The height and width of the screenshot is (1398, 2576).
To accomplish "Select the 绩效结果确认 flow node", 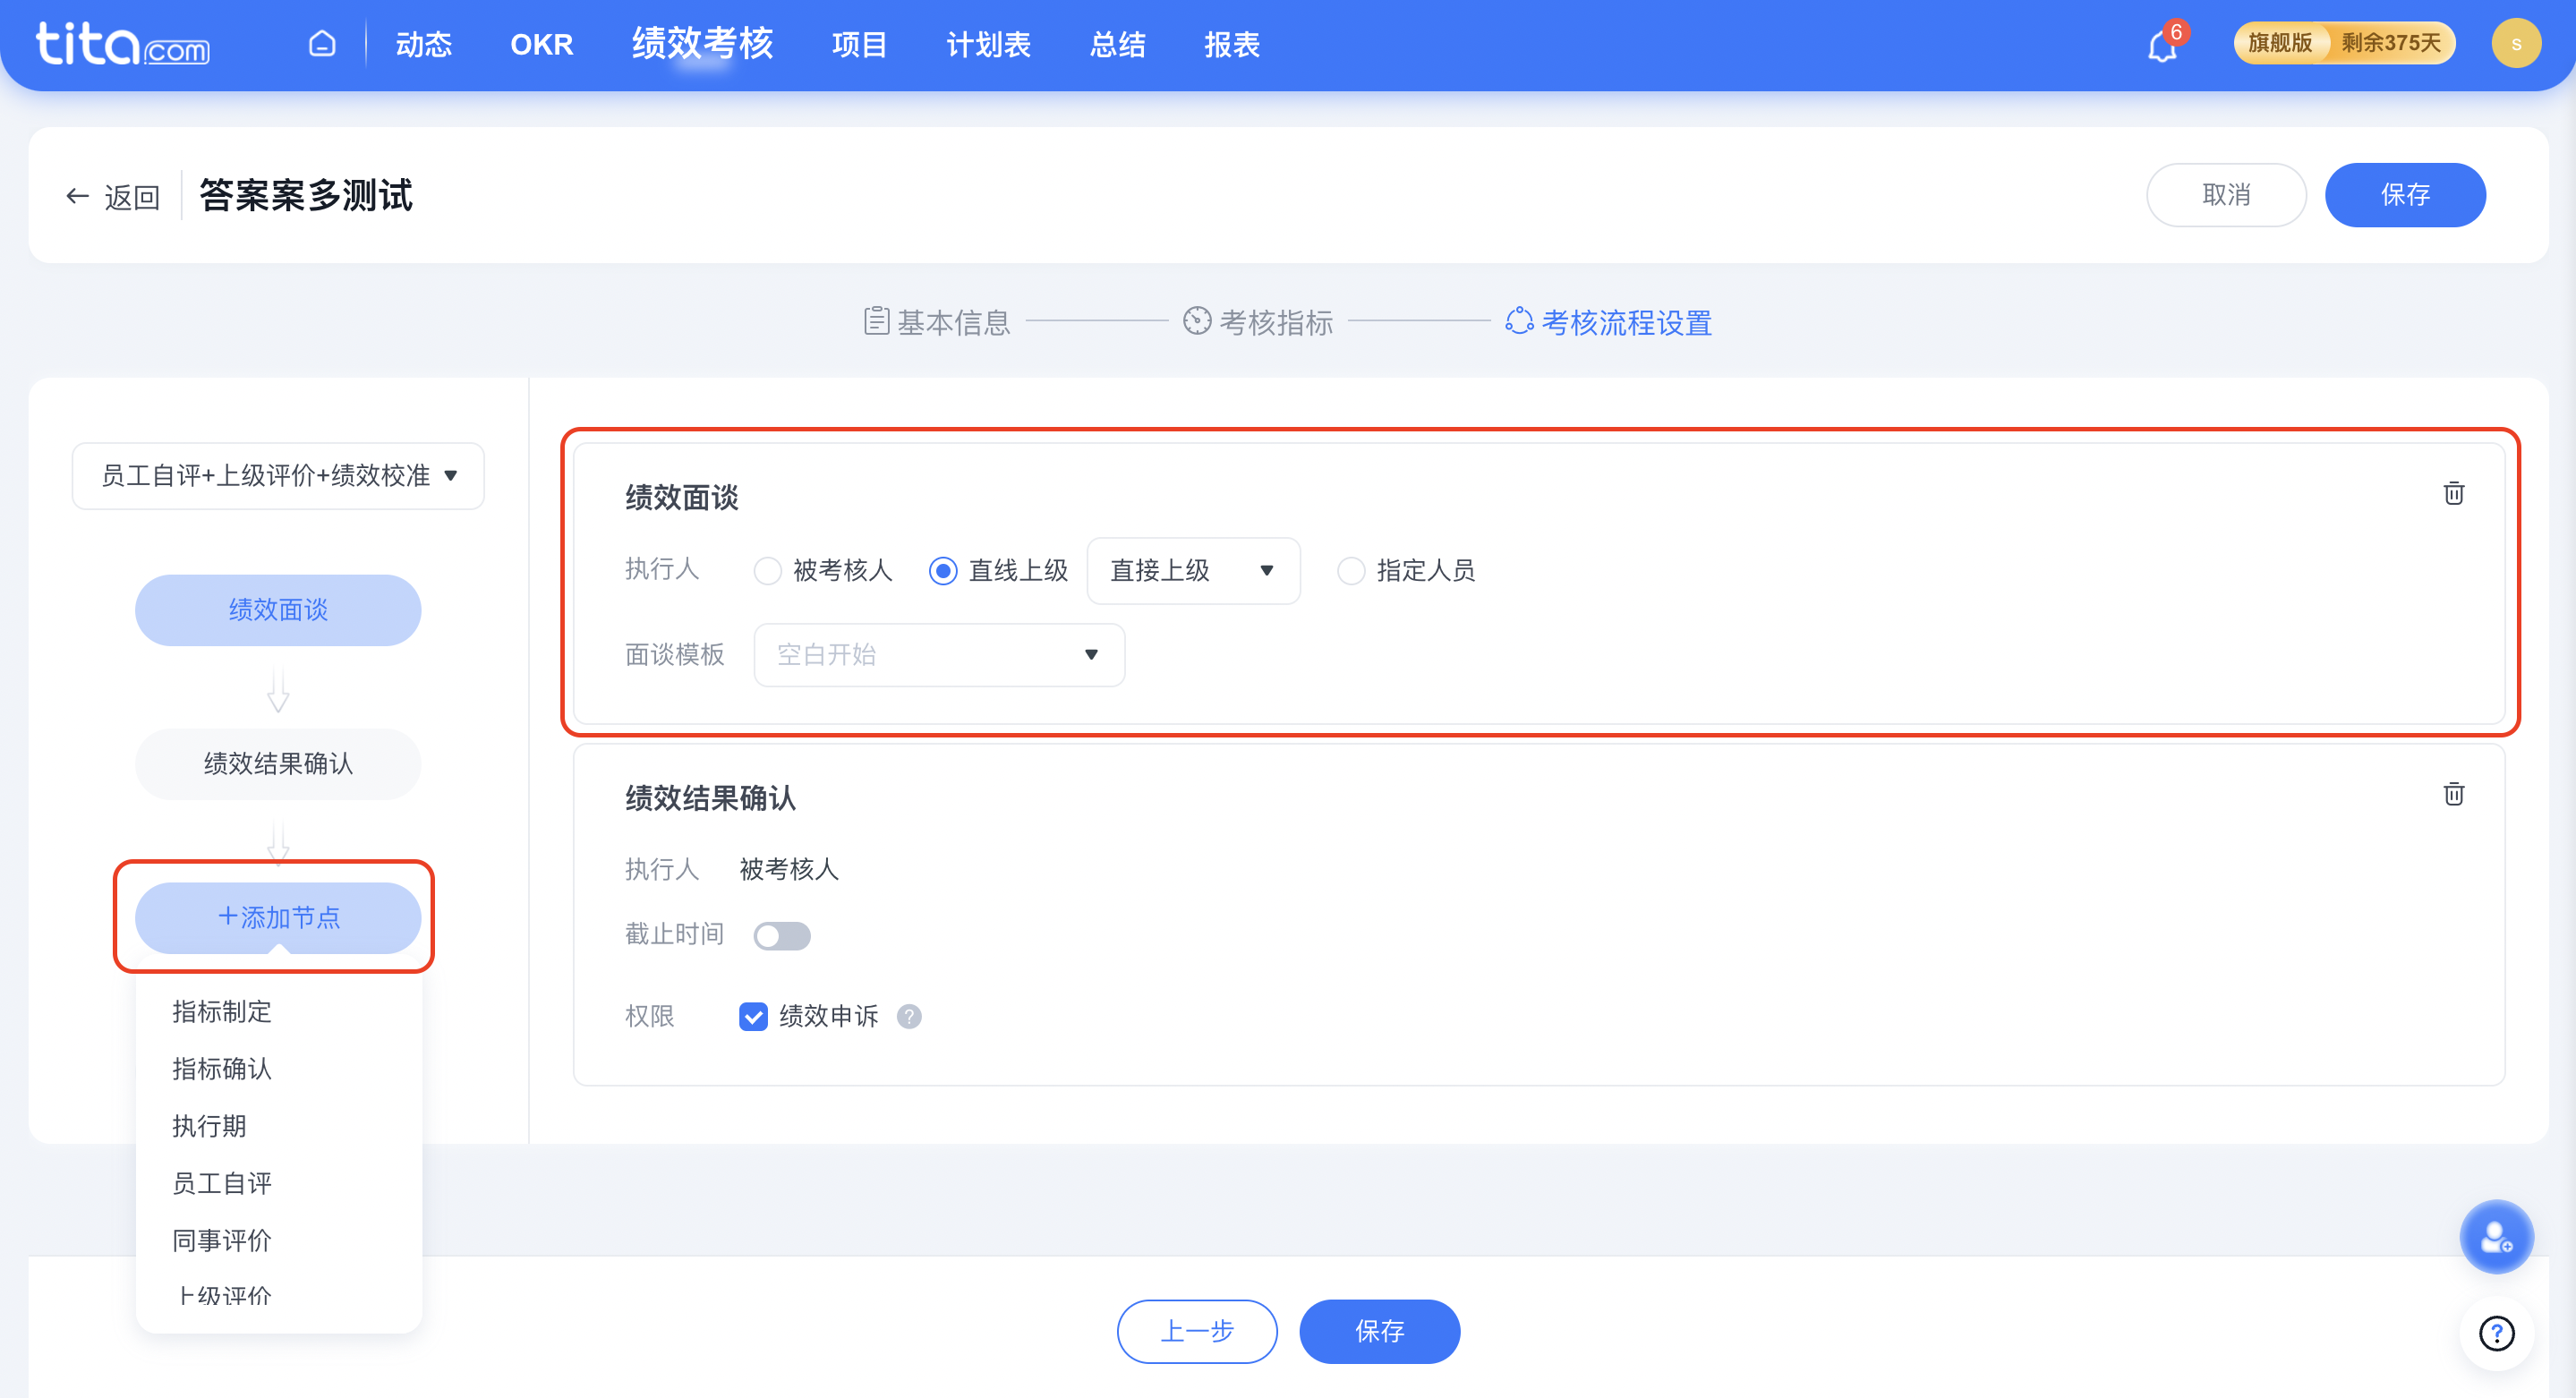I will pos(278,764).
